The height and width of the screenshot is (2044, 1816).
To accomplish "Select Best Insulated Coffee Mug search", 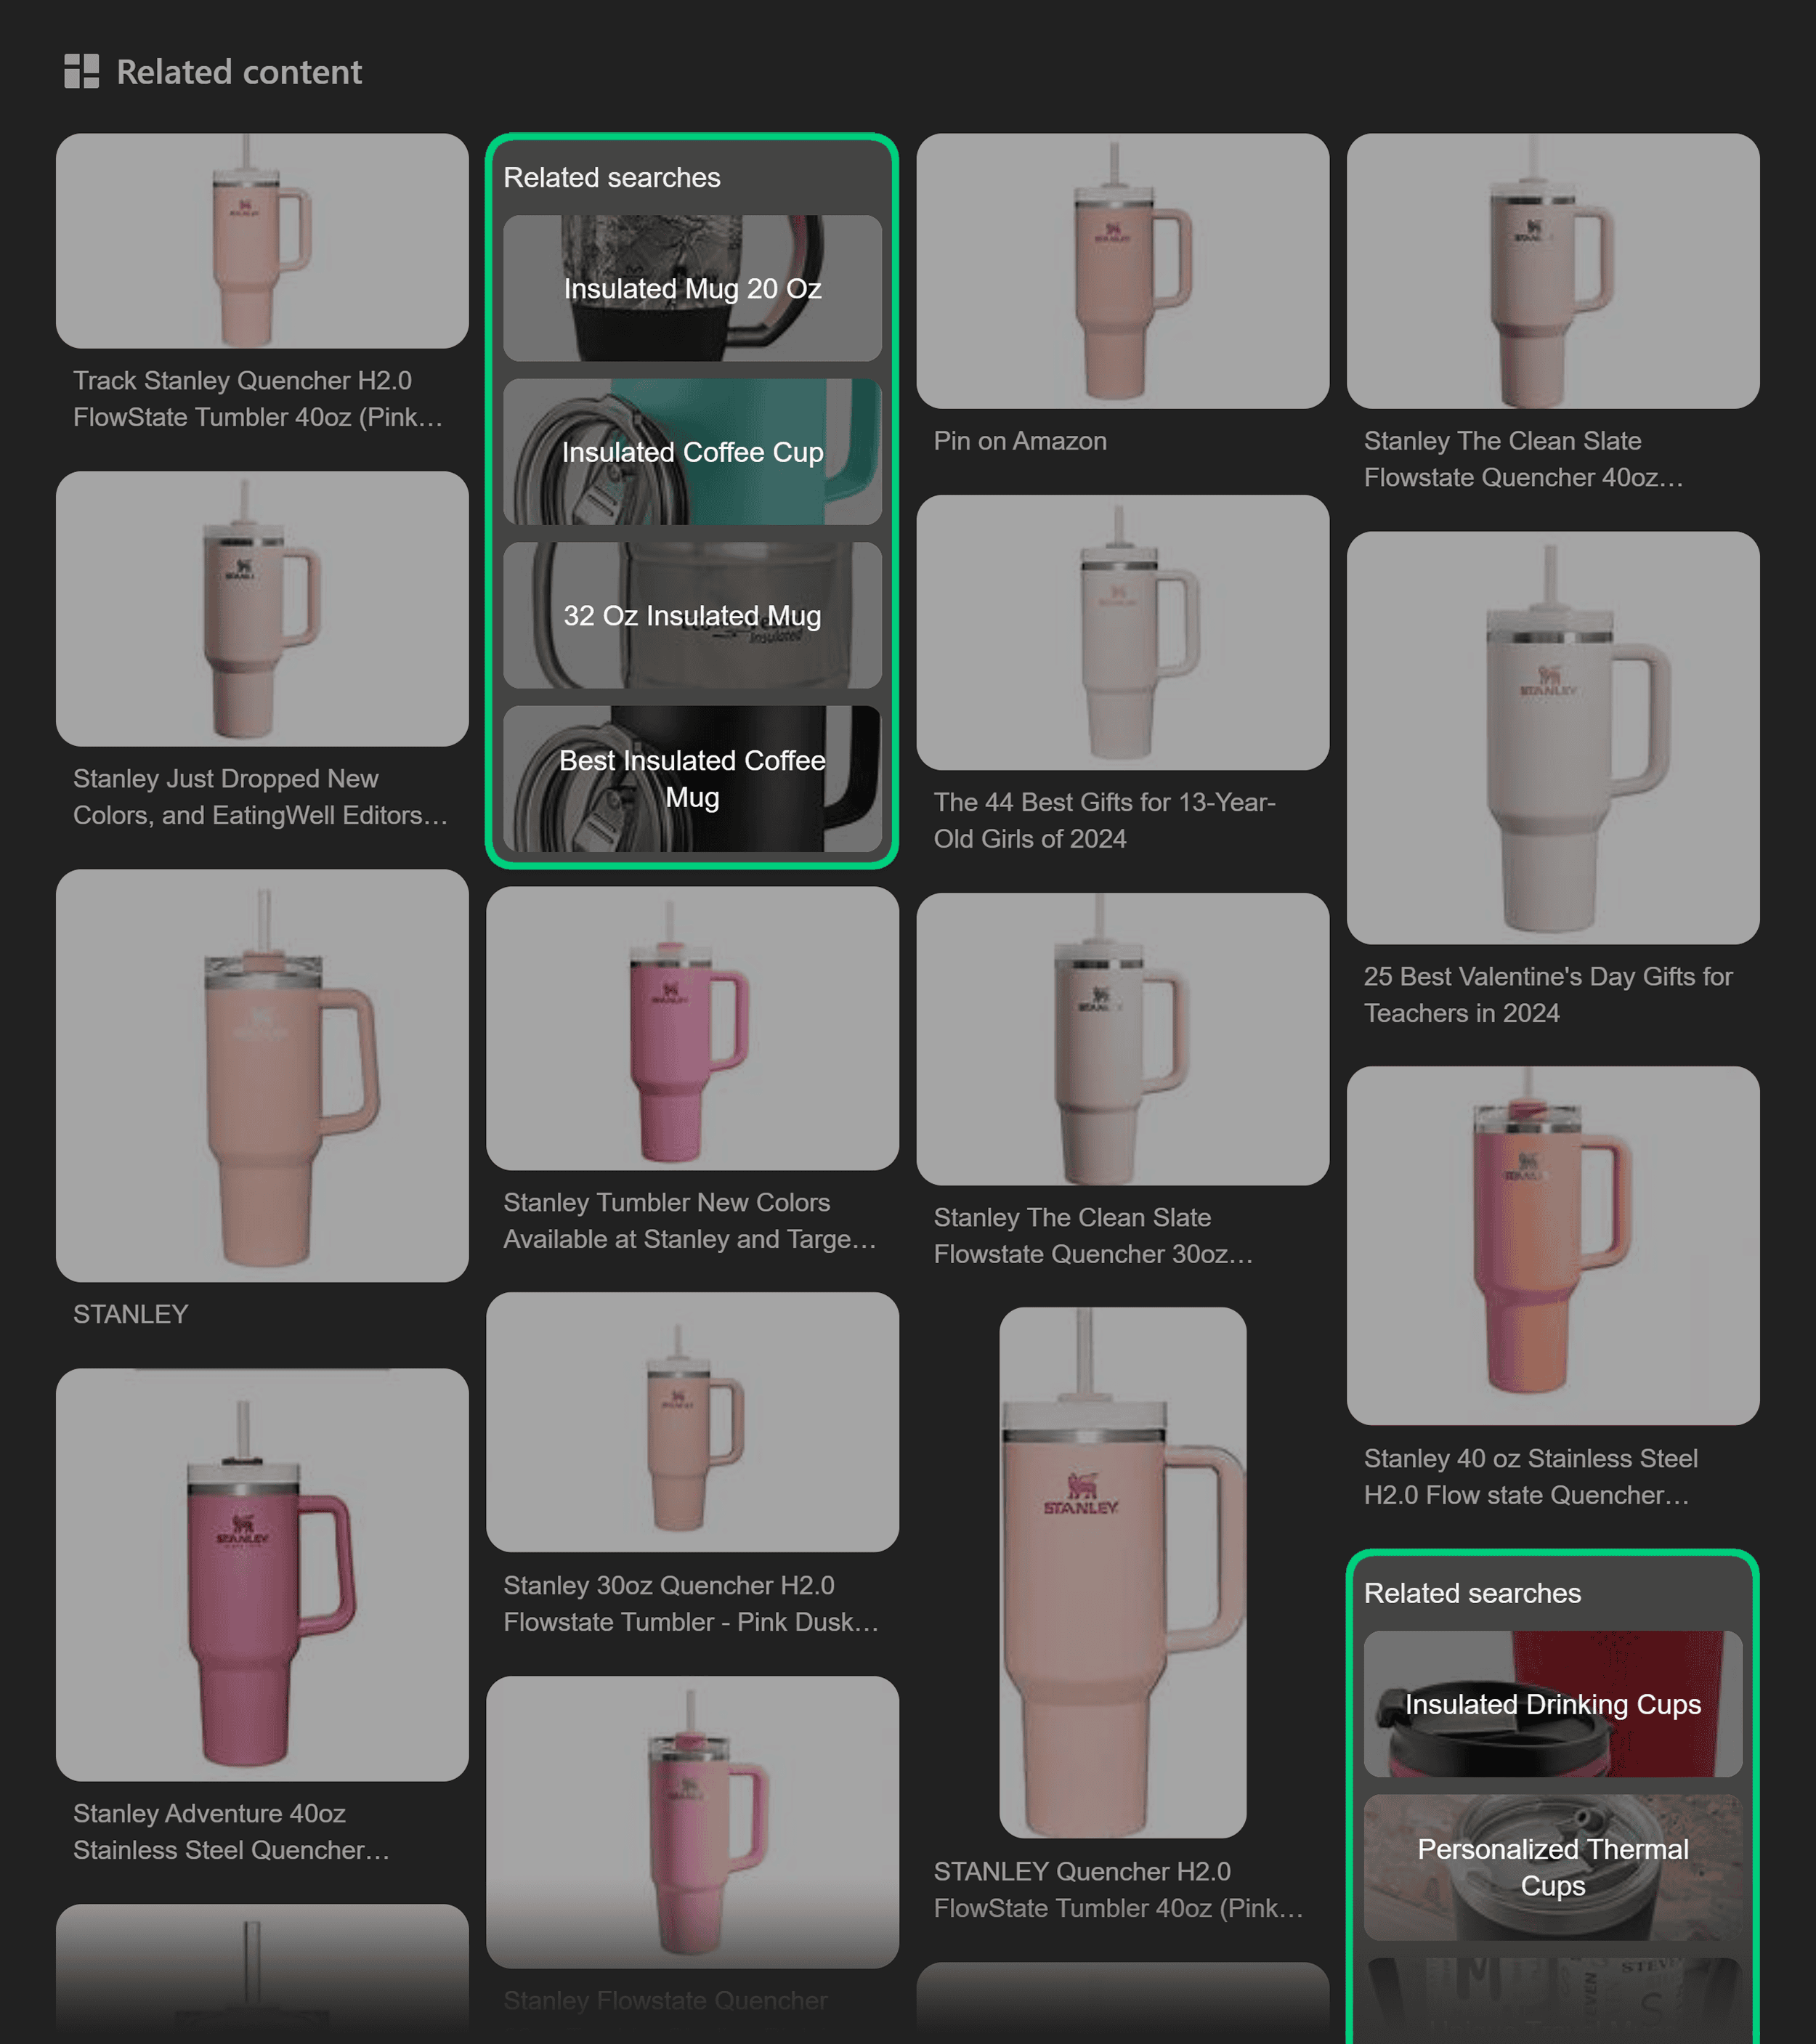I will [x=692, y=779].
